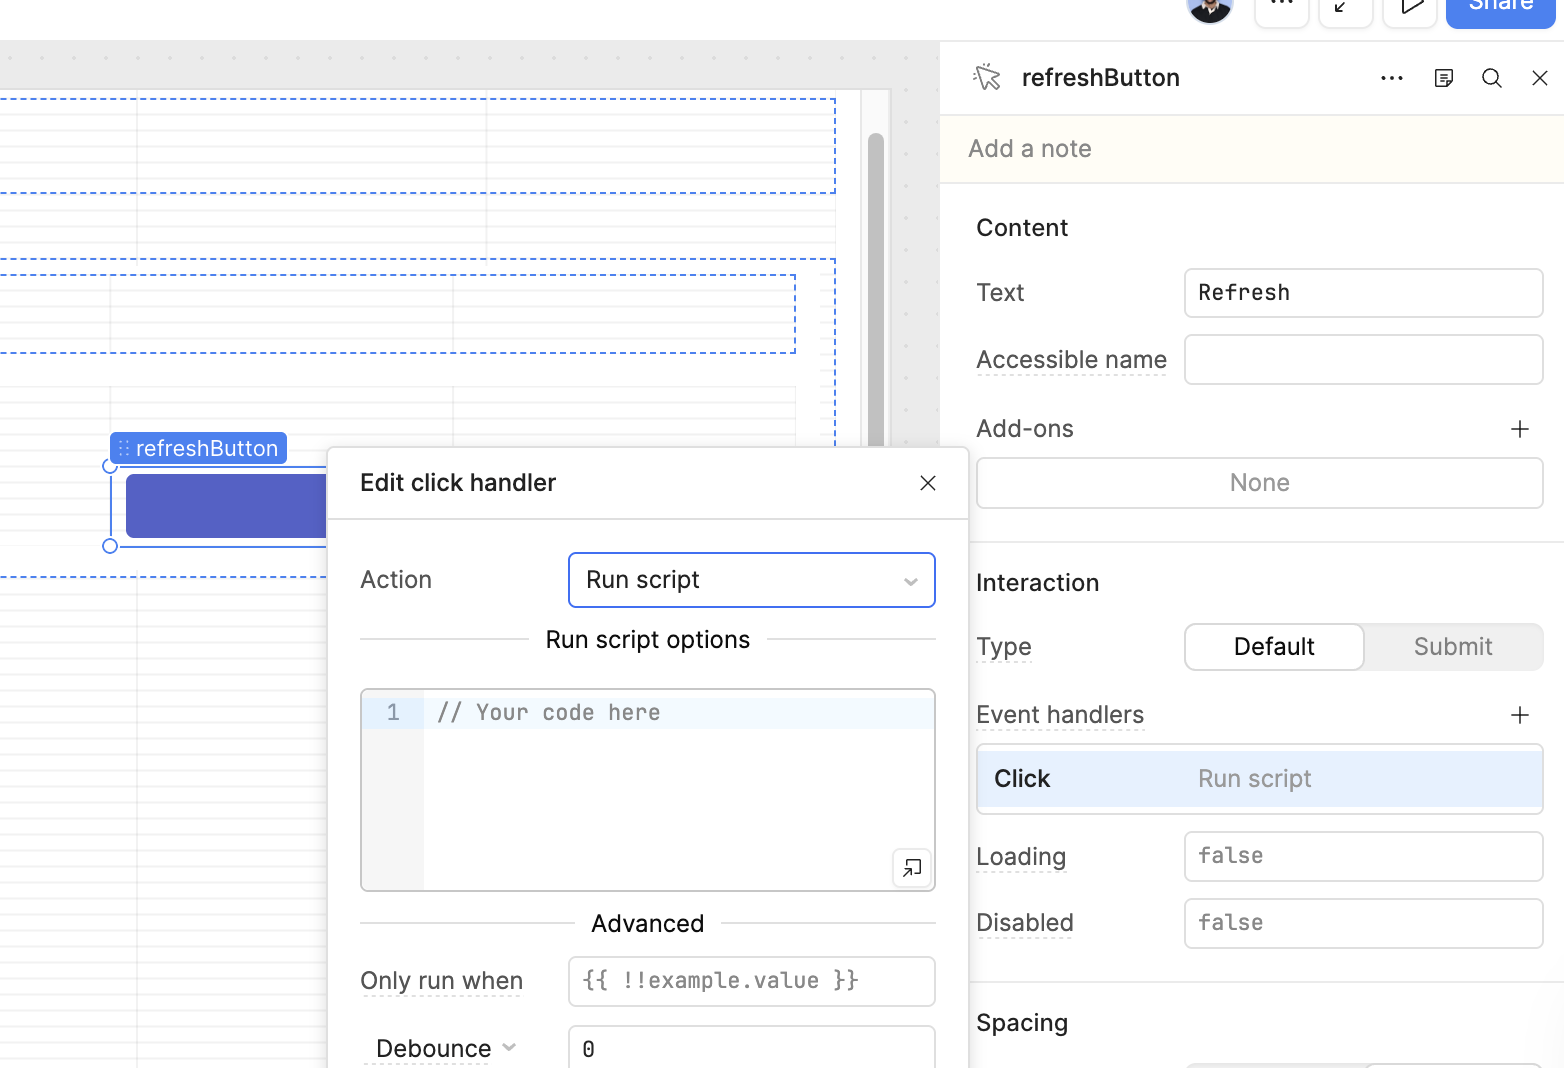This screenshot has height=1068, width=1564.
Task: Click the Add a note field
Action: point(1250,149)
